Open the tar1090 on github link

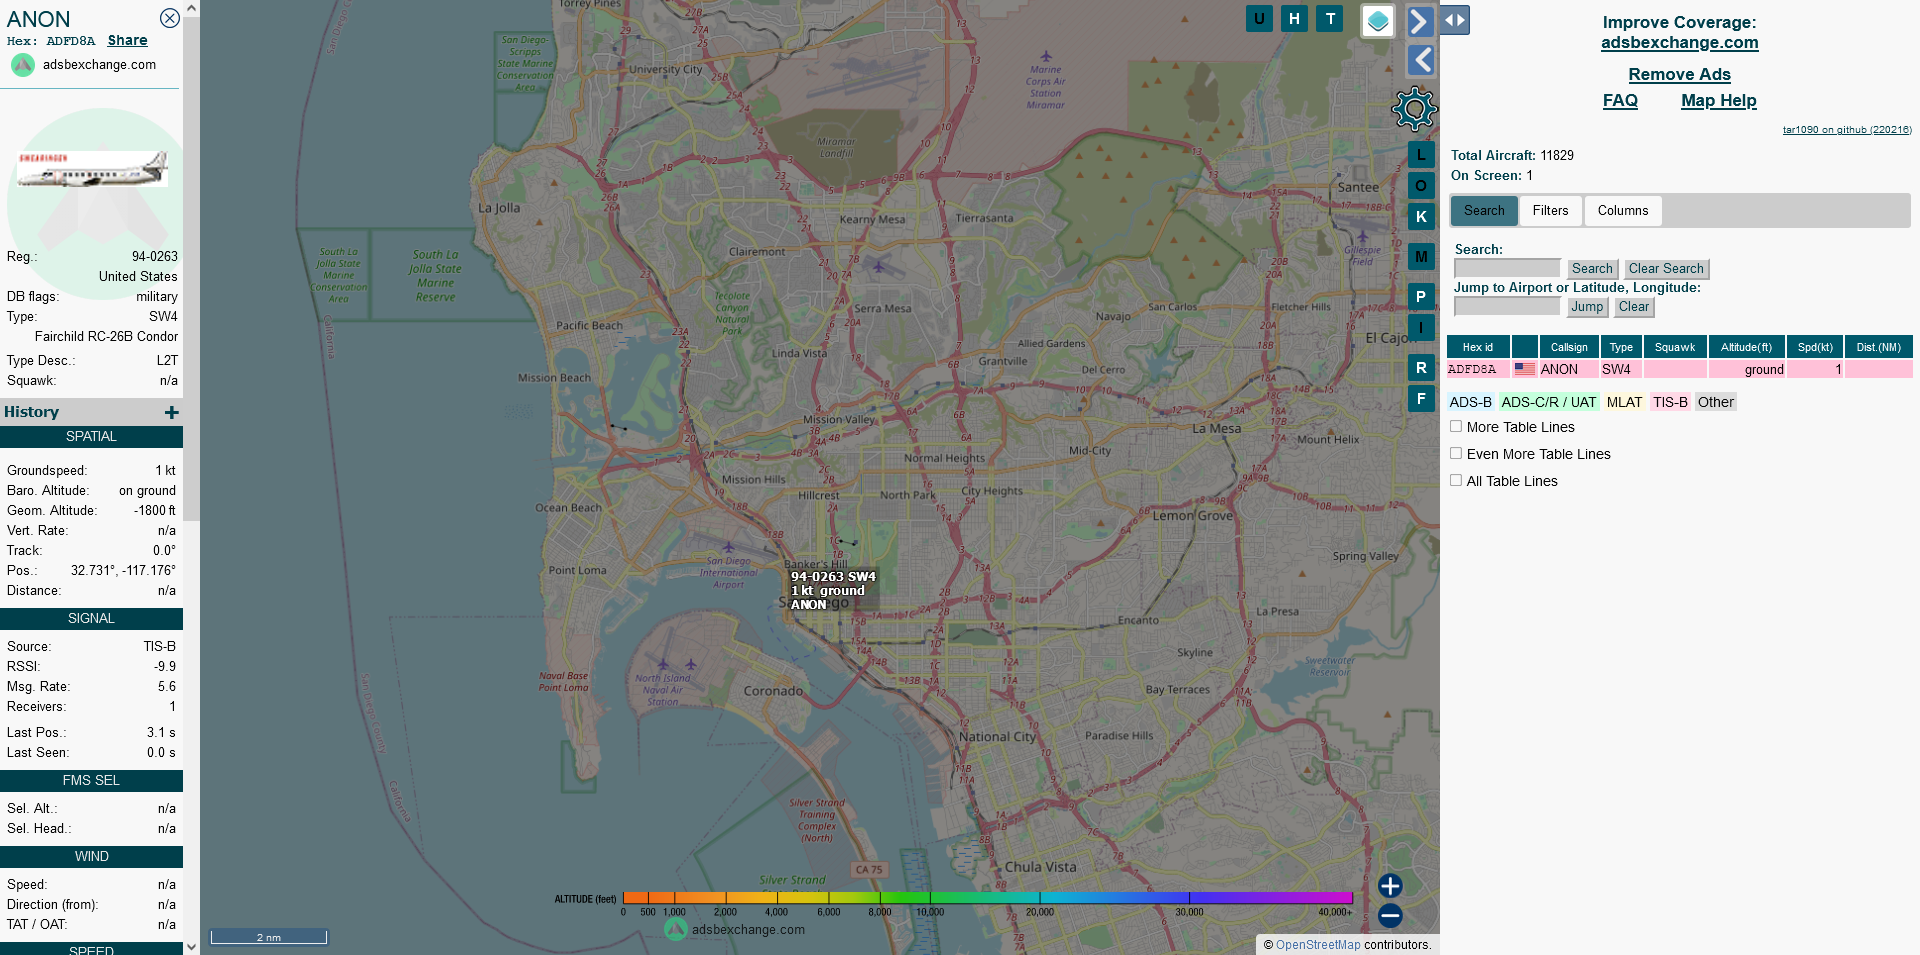[1847, 130]
